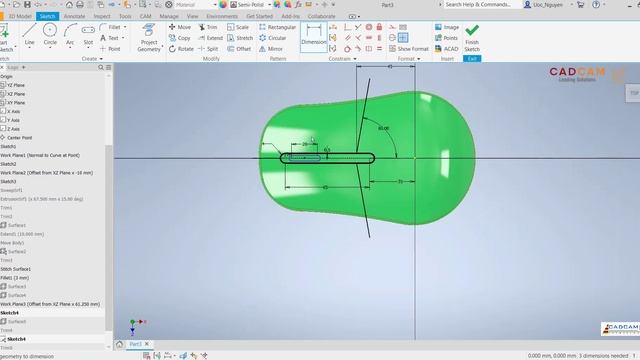Click the Save icon in quick access toolbar
This screenshot has height=360, width=640.
click(x=27, y=4)
